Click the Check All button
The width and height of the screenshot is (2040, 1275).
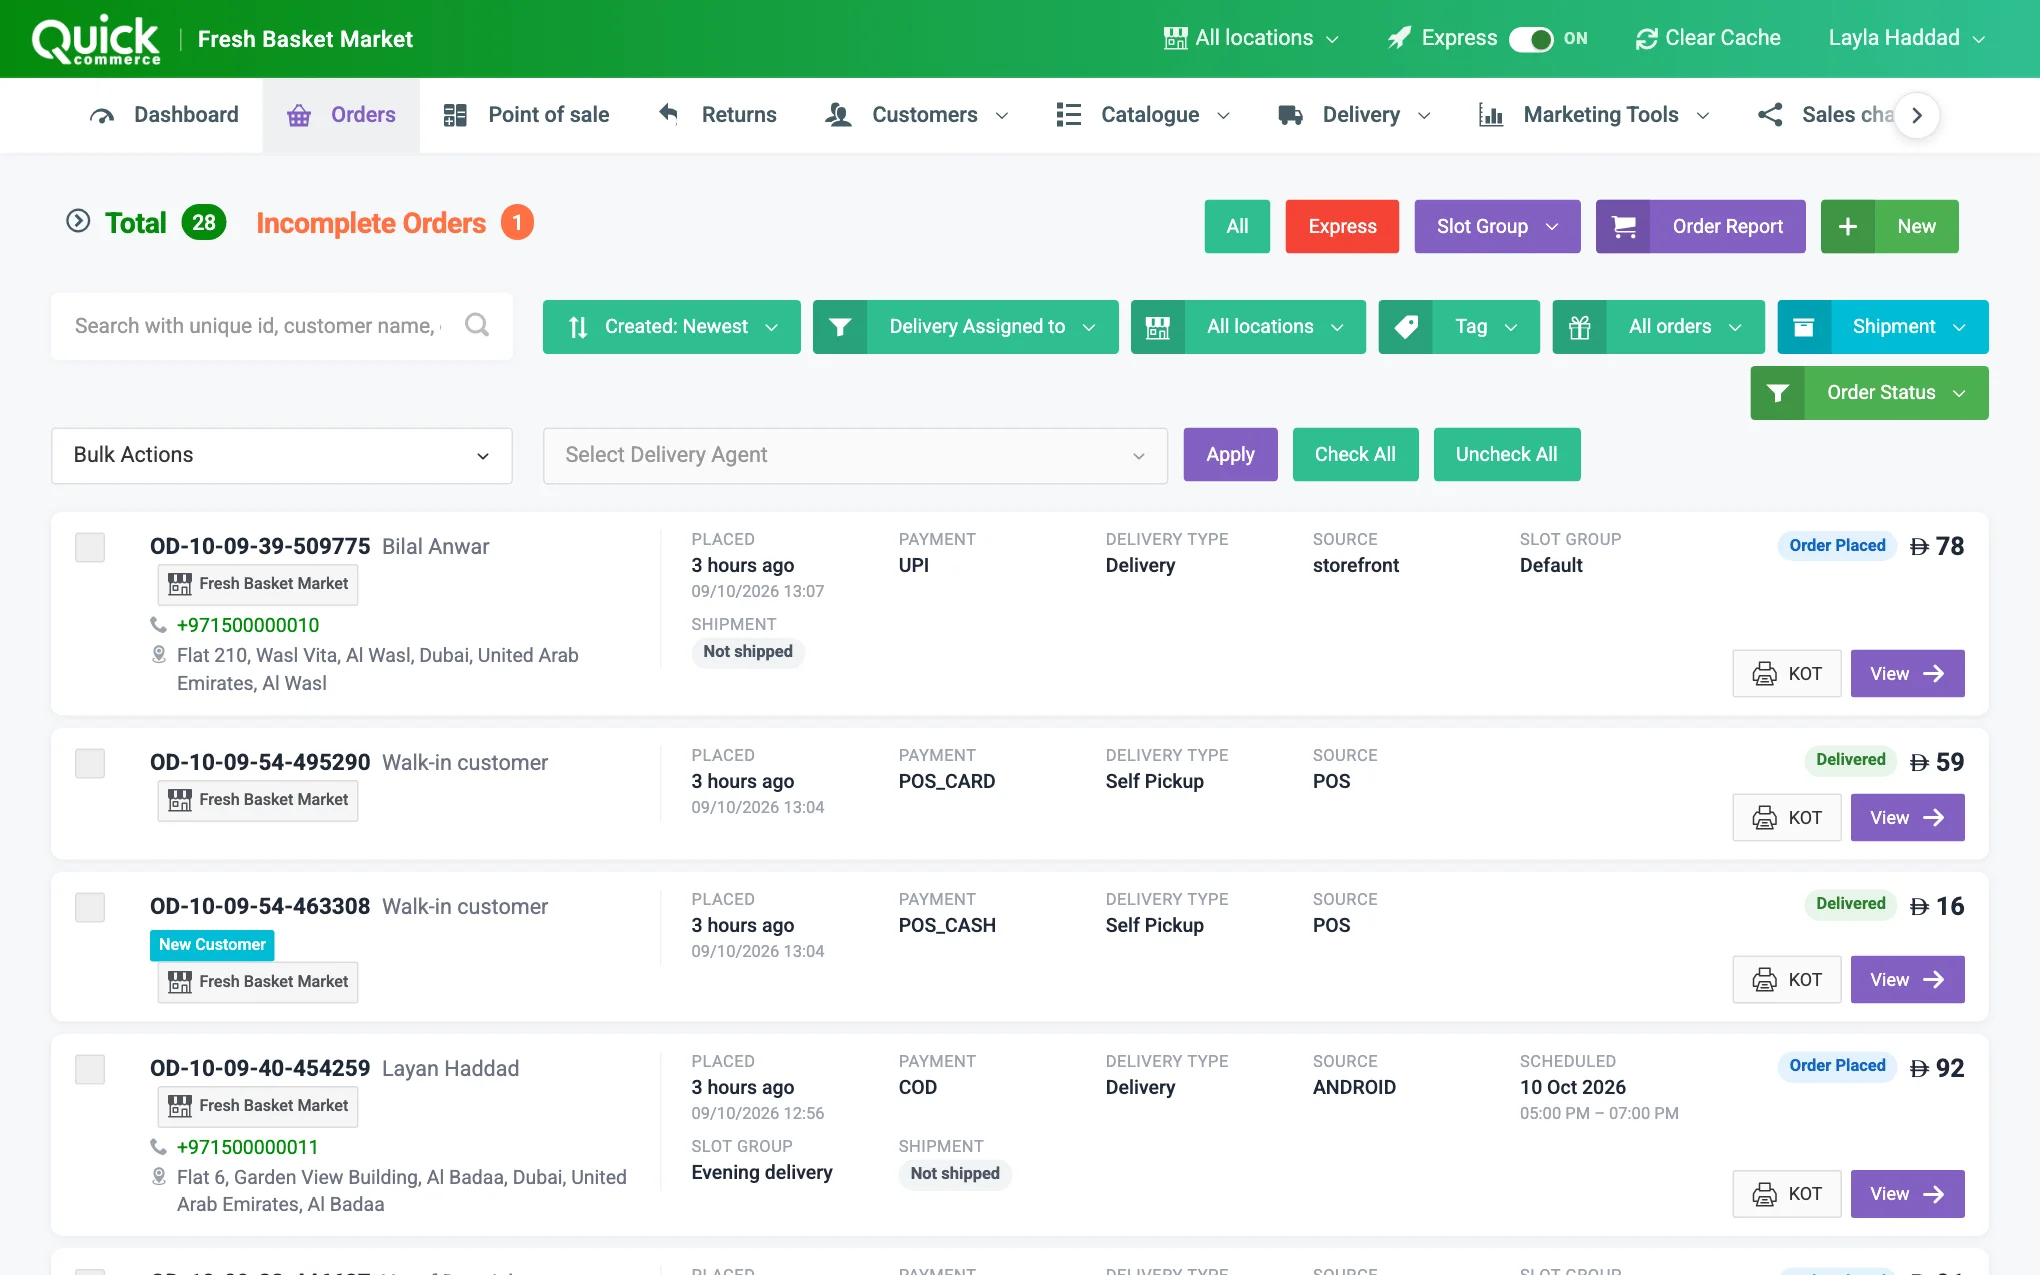(x=1355, y=455)
